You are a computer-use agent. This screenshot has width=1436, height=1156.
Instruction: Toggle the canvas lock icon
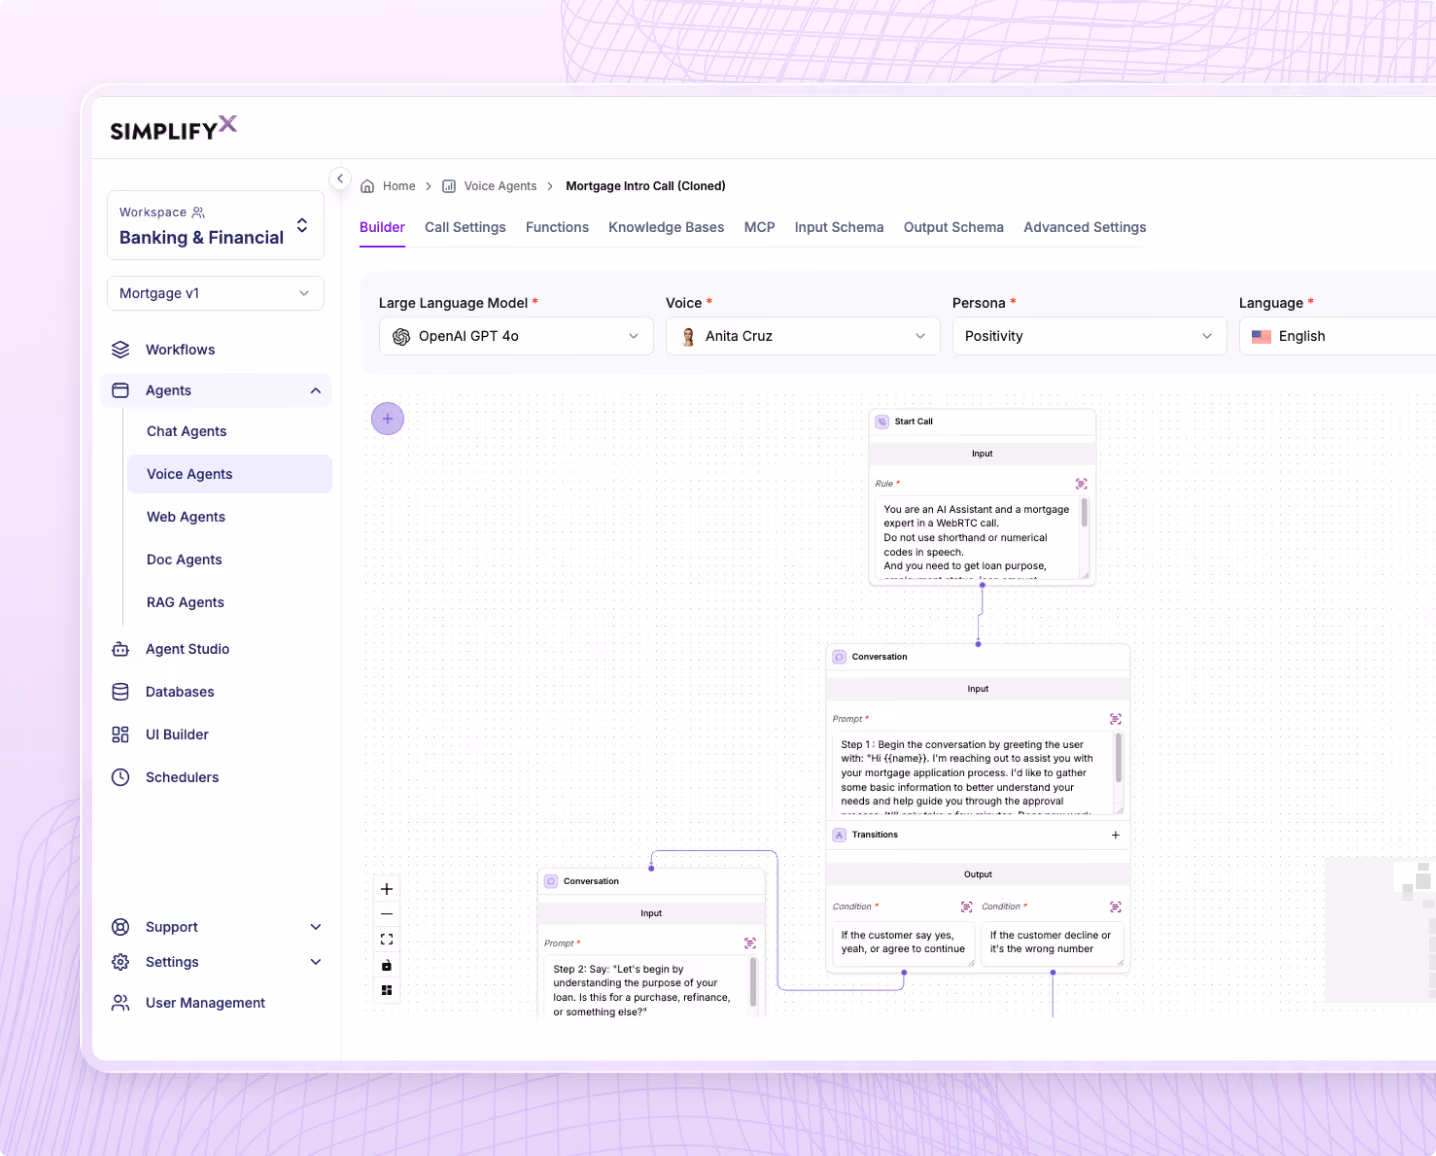[x=387, y=965]
